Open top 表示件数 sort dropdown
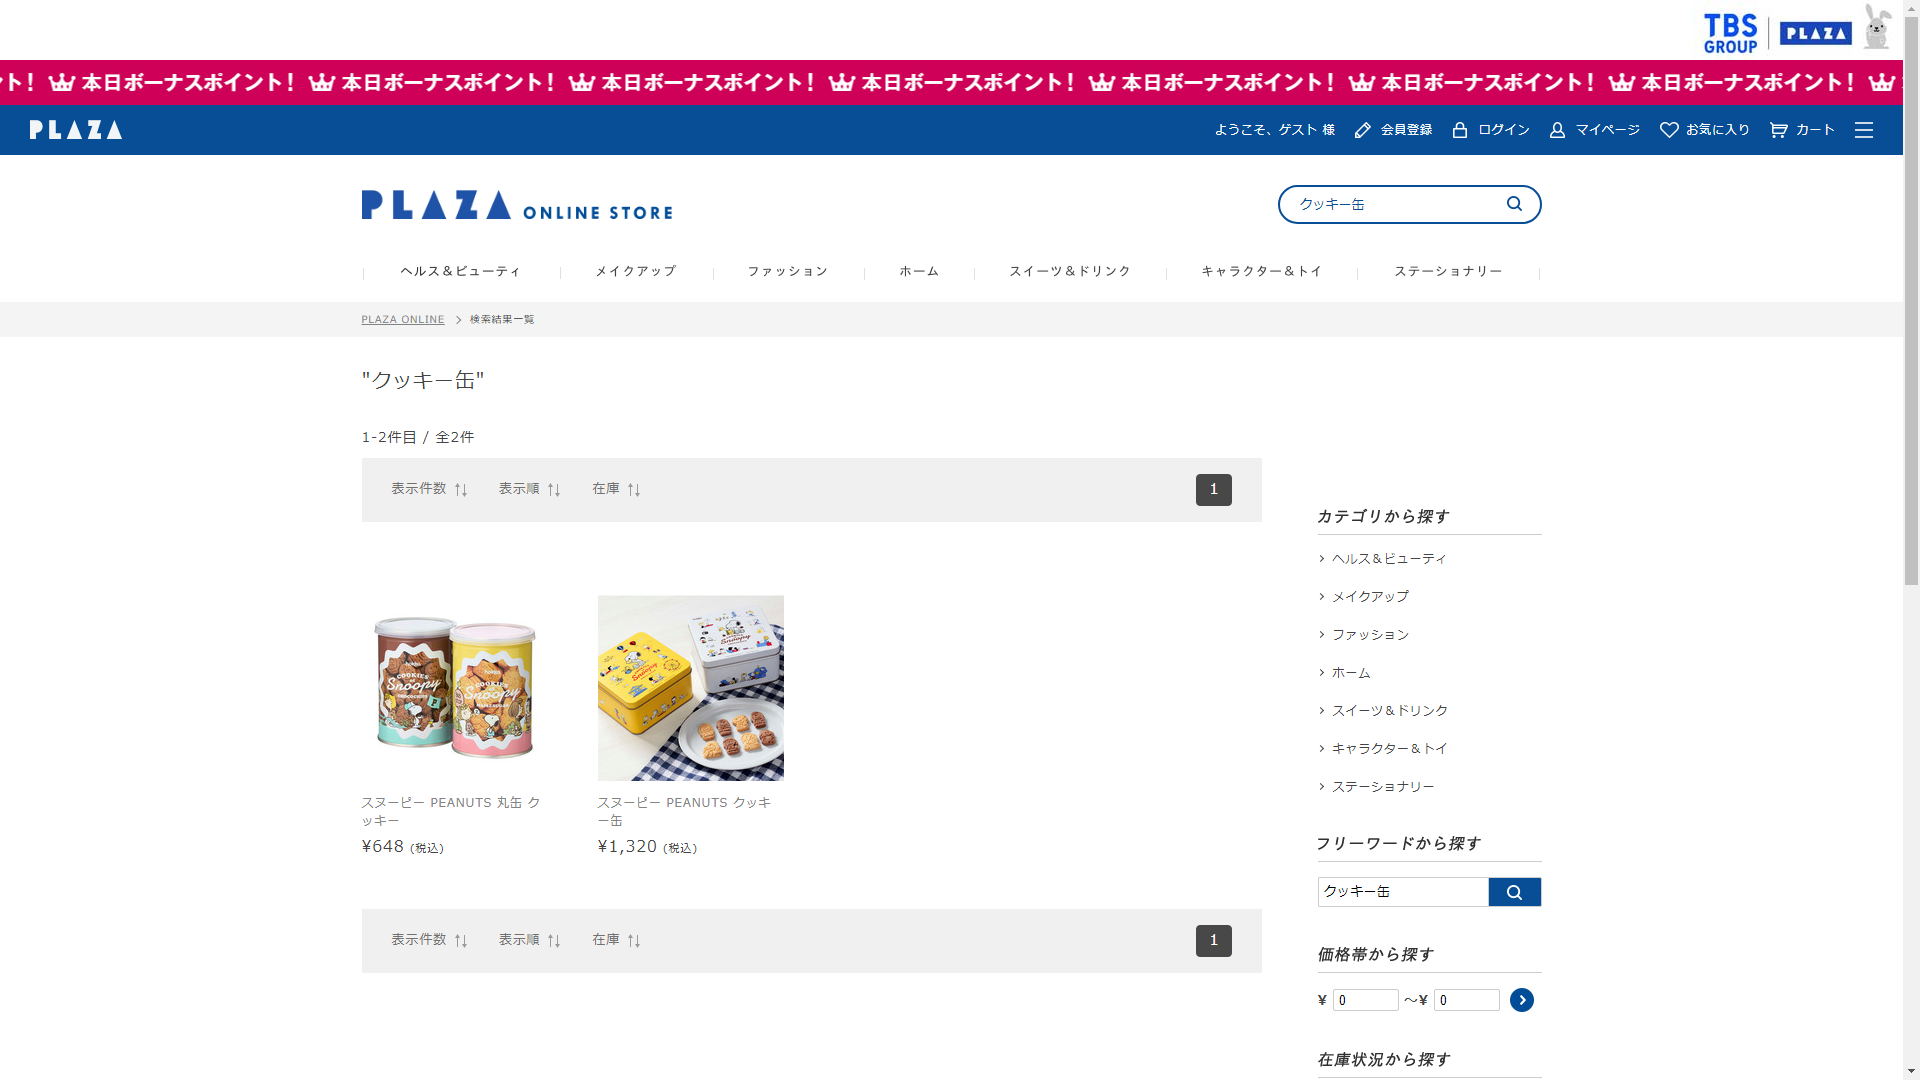This screenshot has height=1080, width=1920. pos(429,489)
